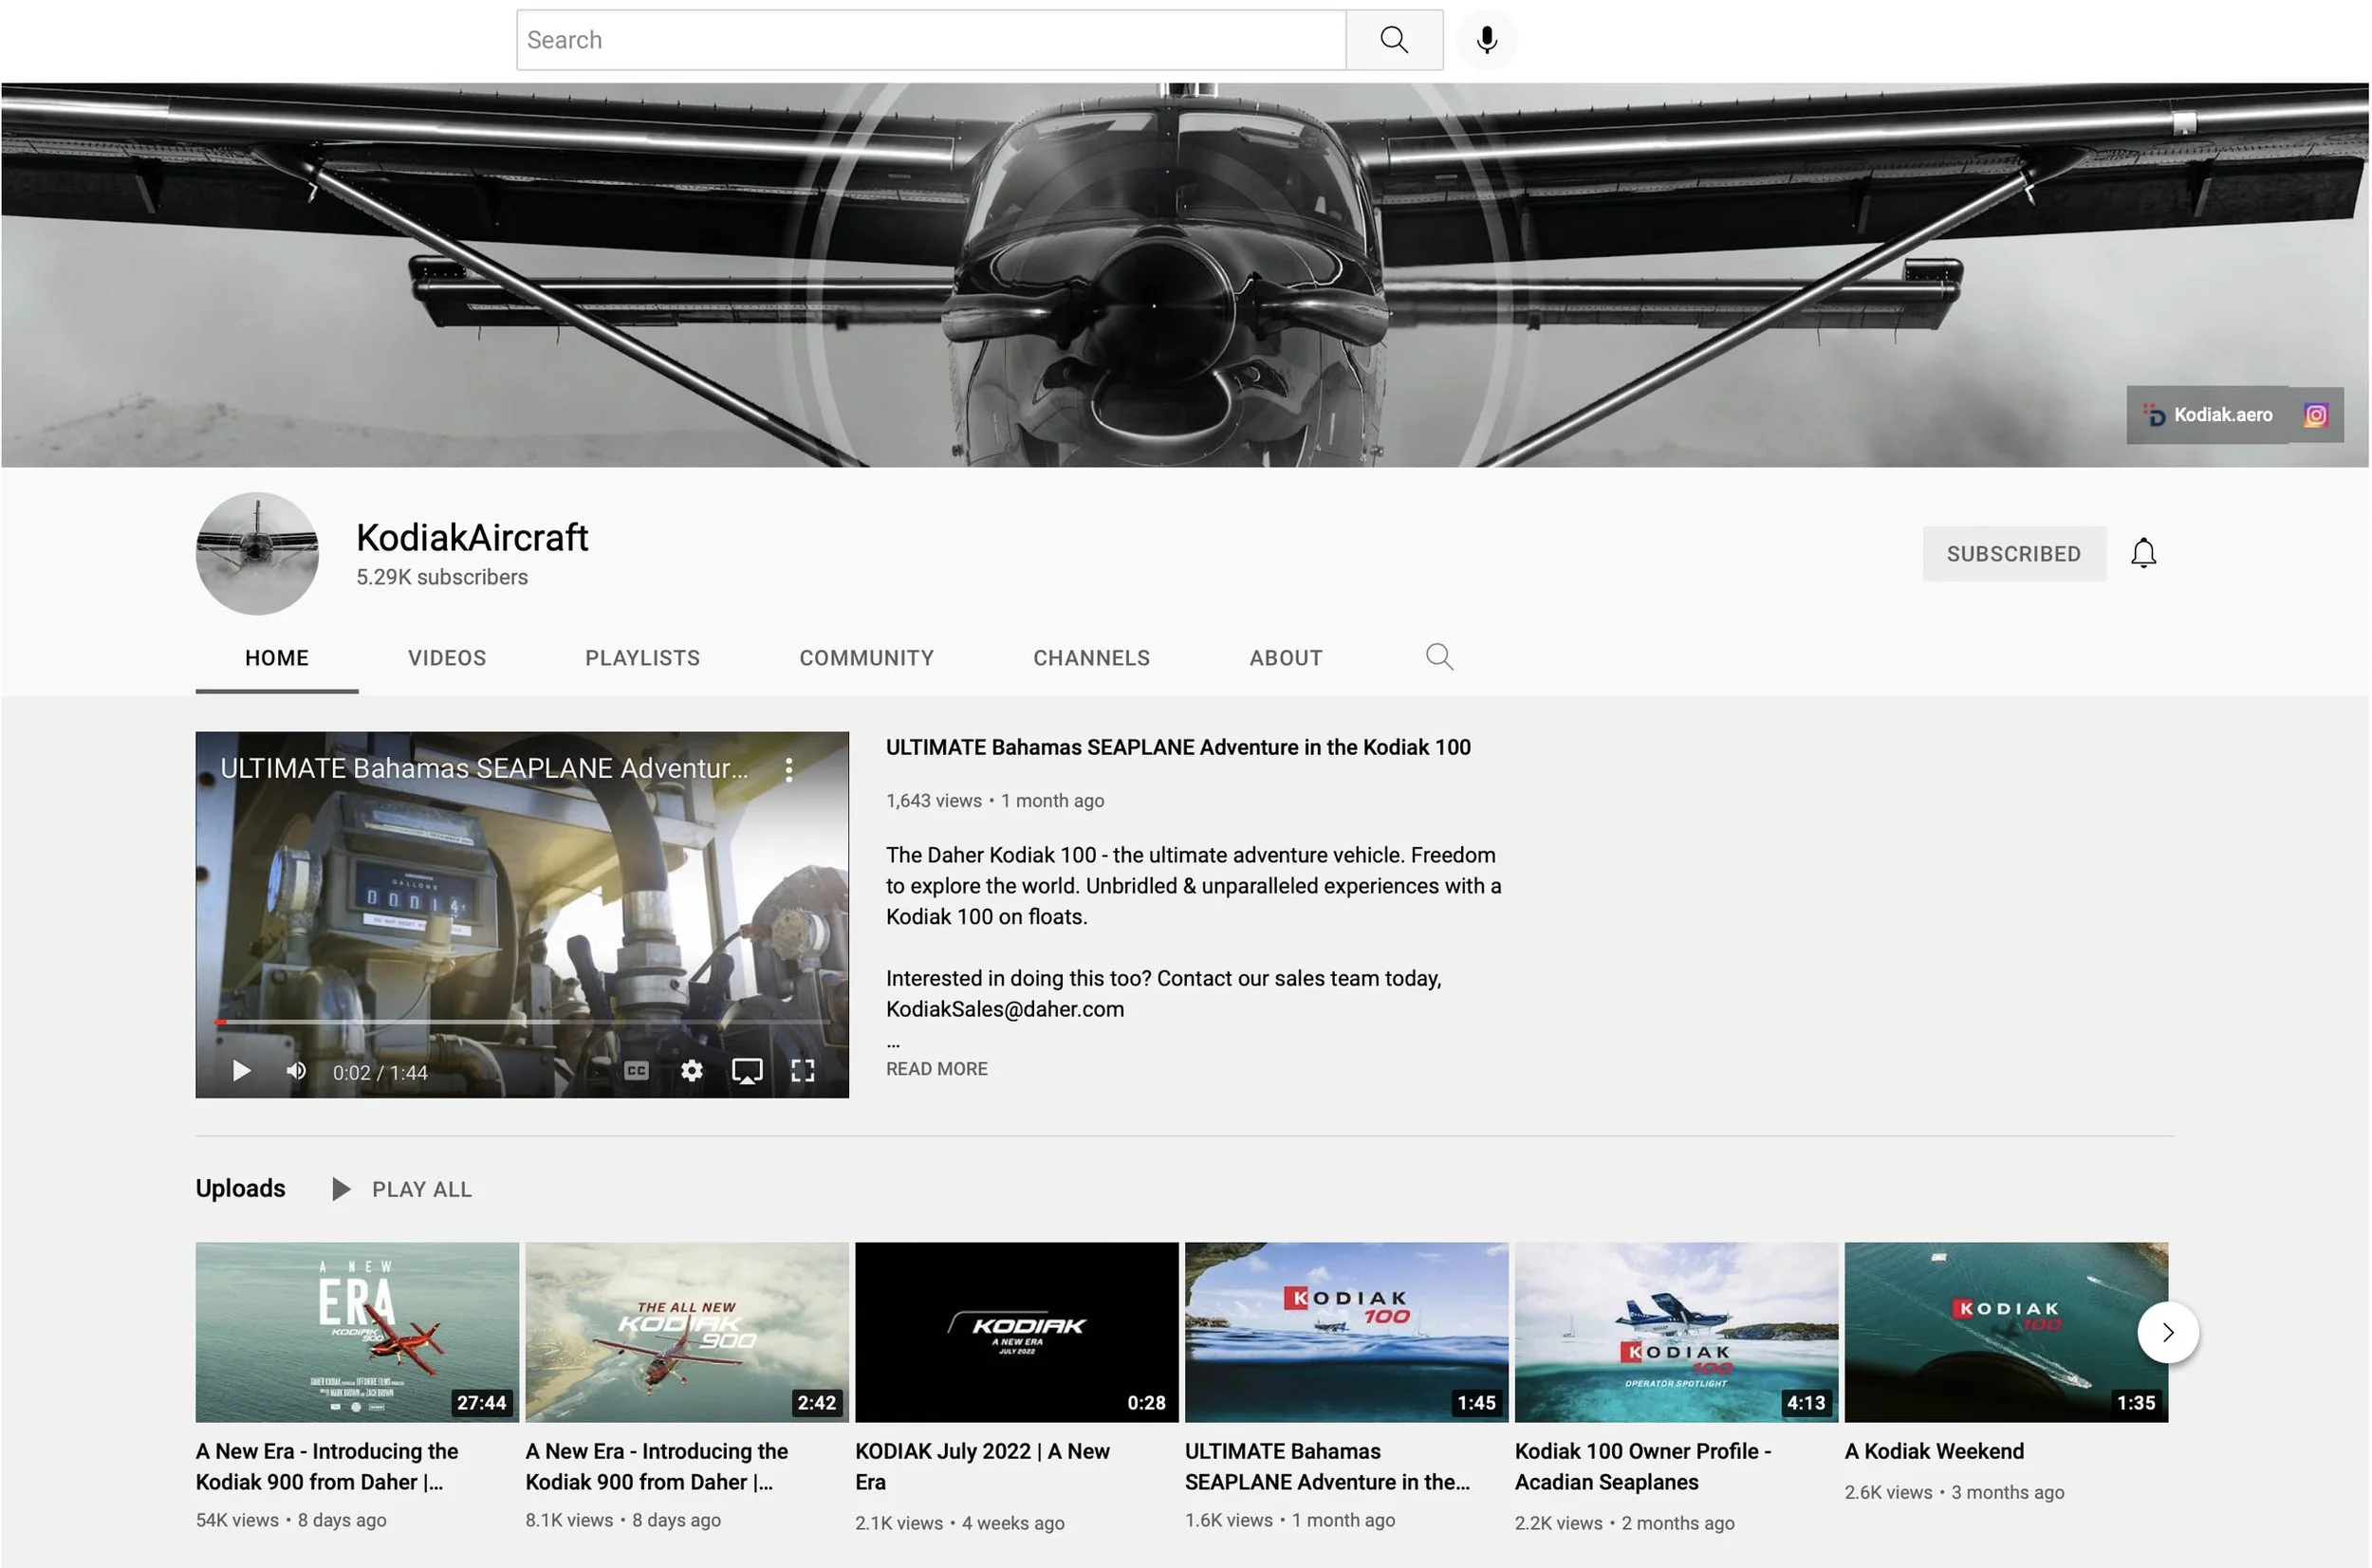Open the Kodiak.aero banner link

point(2210,415)
